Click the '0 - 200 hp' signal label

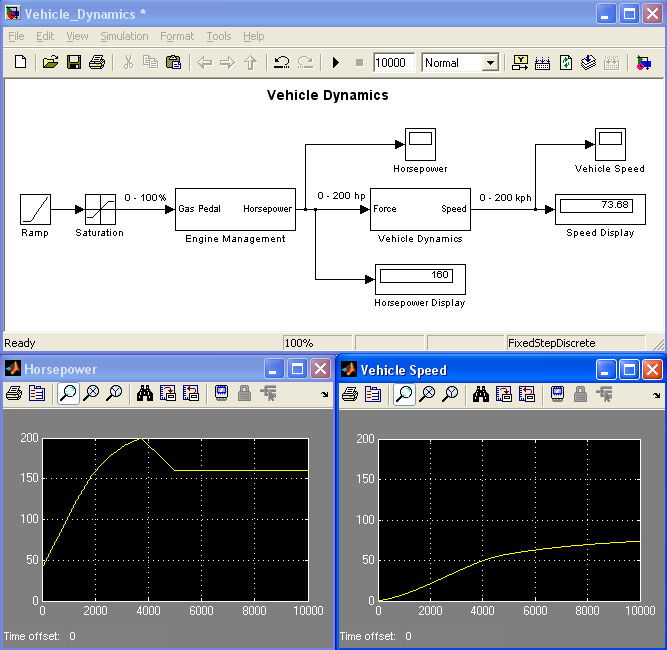coord(342,196)
